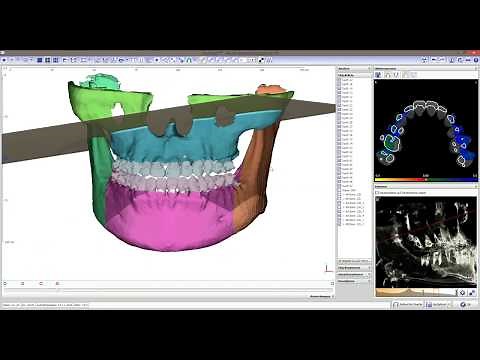This screenshot has width=480, height=360.
Task: Click the black-and-white contrast toolbar icon
Action: click(x=261, y=60)
